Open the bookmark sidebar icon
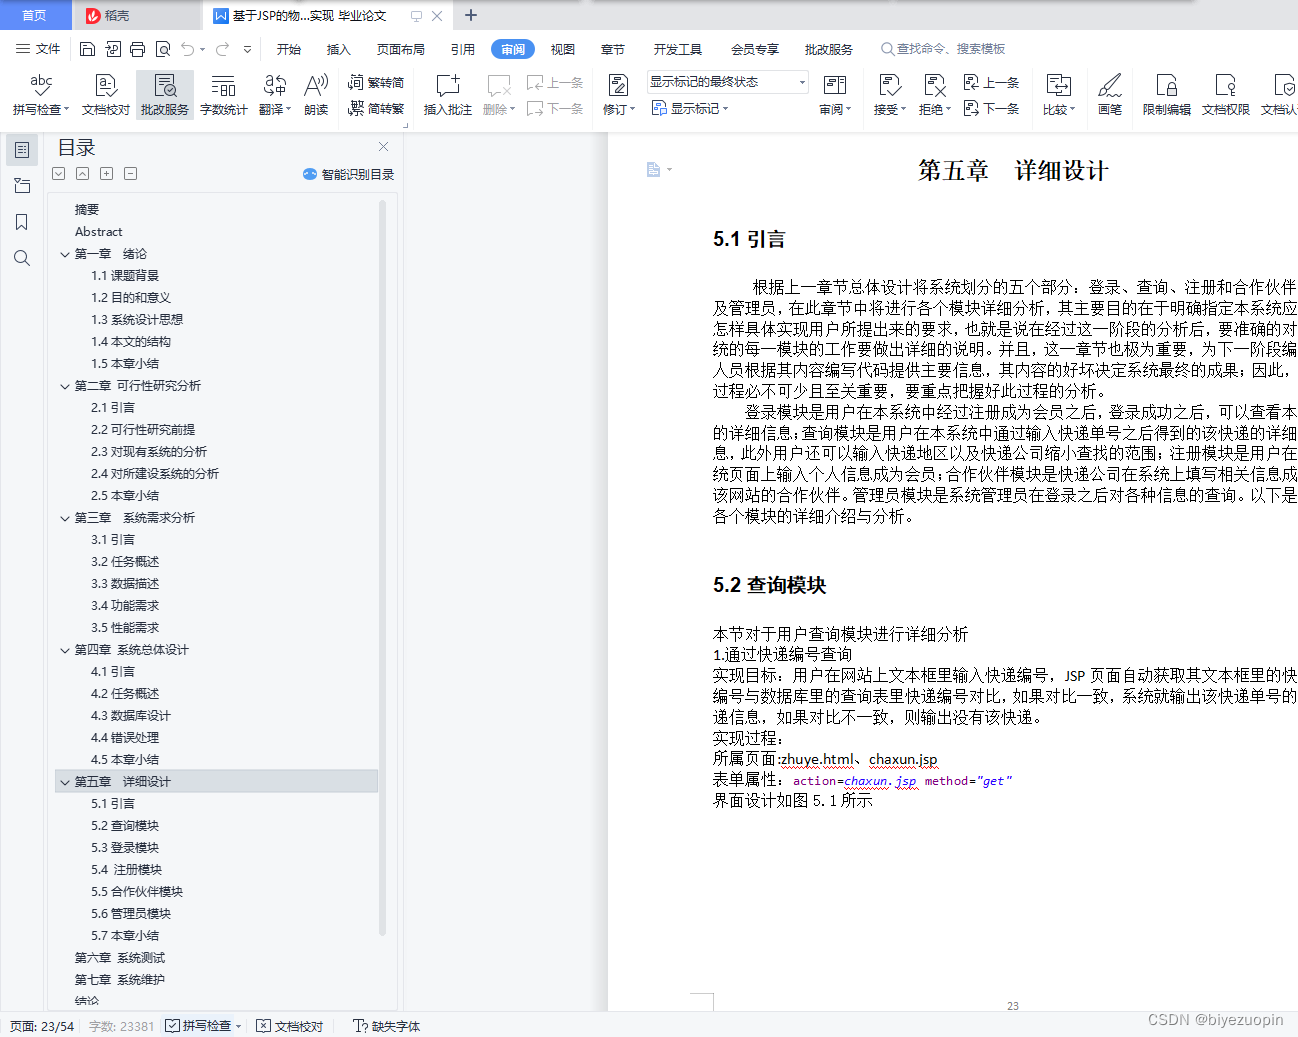Viewport: 1298px width, 1037px height. click(22, 222)
